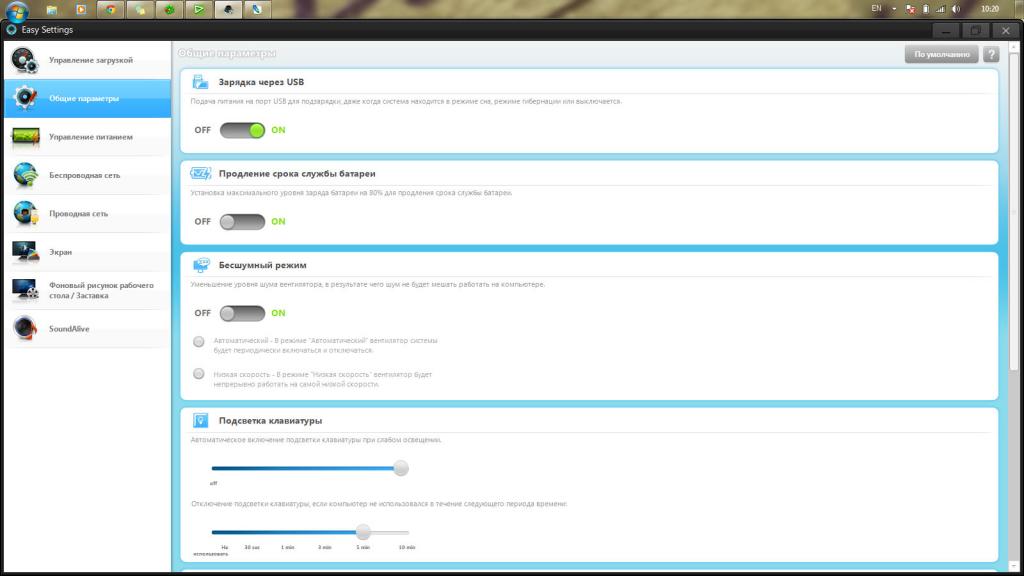Close the Easy Settings window

[x=1006, y=31]
